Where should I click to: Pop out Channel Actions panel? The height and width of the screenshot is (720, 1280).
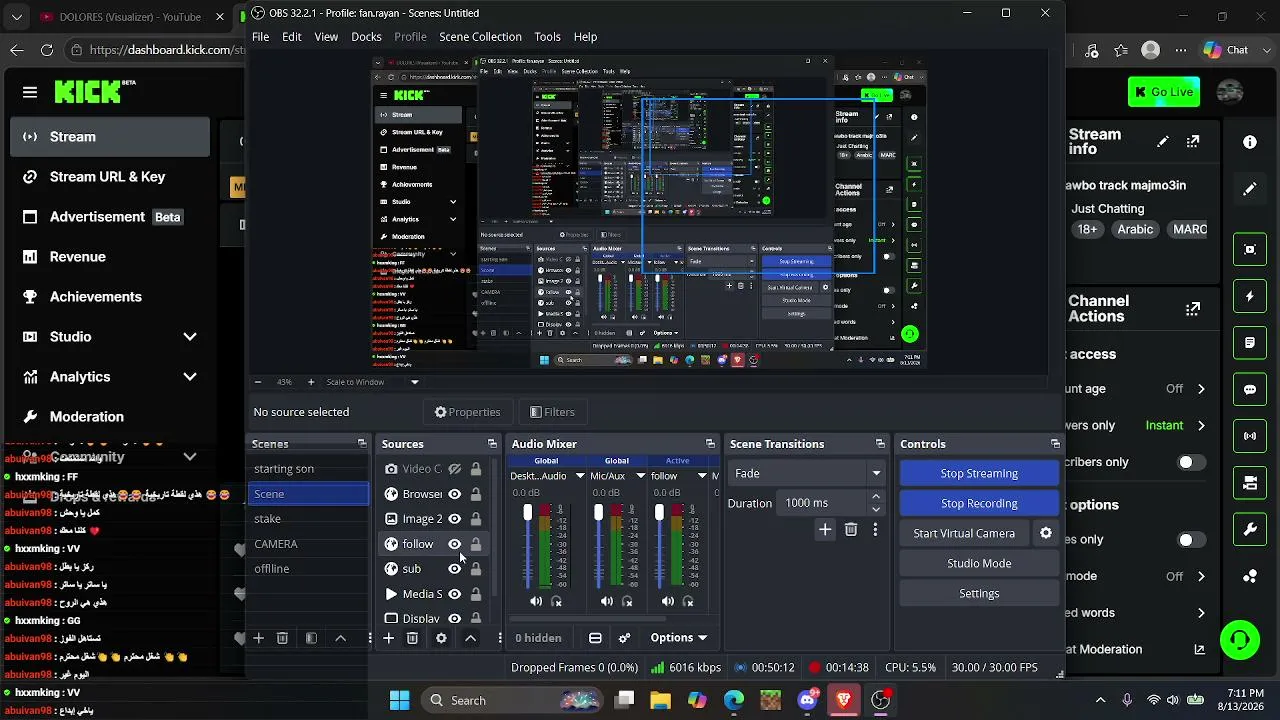1193,309
